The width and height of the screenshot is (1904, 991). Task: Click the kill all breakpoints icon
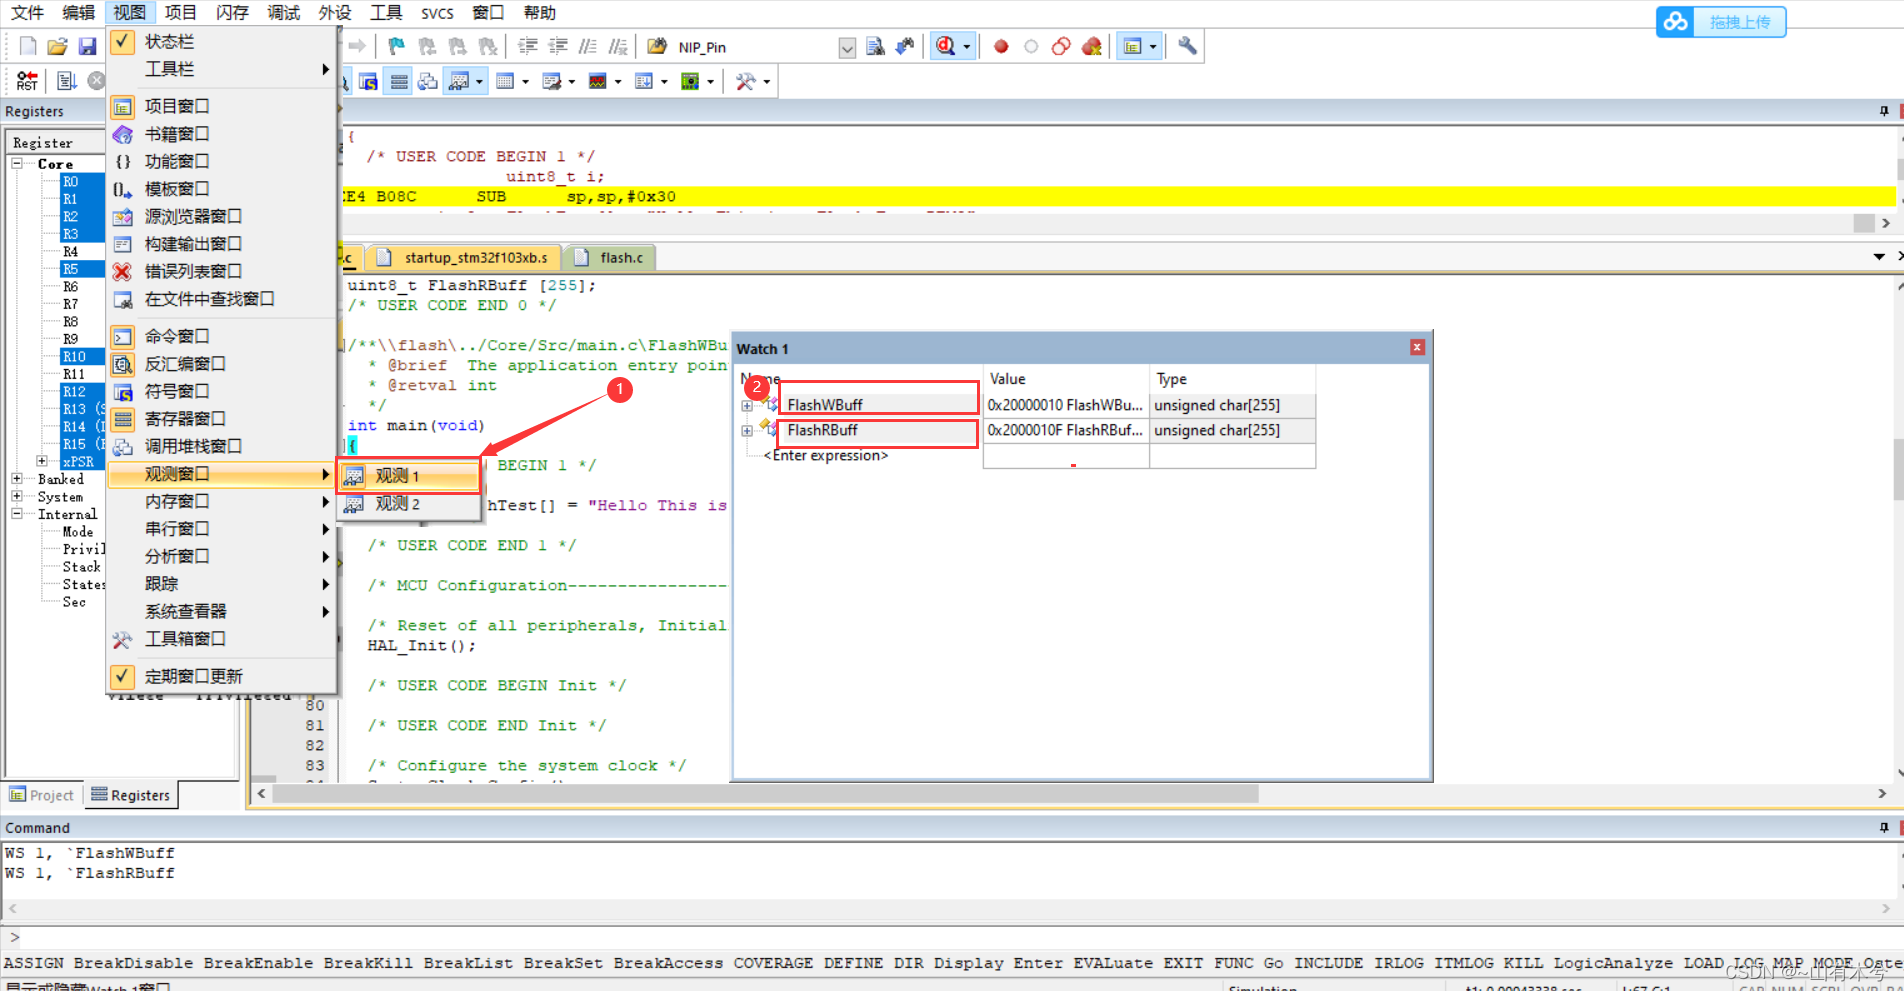1091,46
